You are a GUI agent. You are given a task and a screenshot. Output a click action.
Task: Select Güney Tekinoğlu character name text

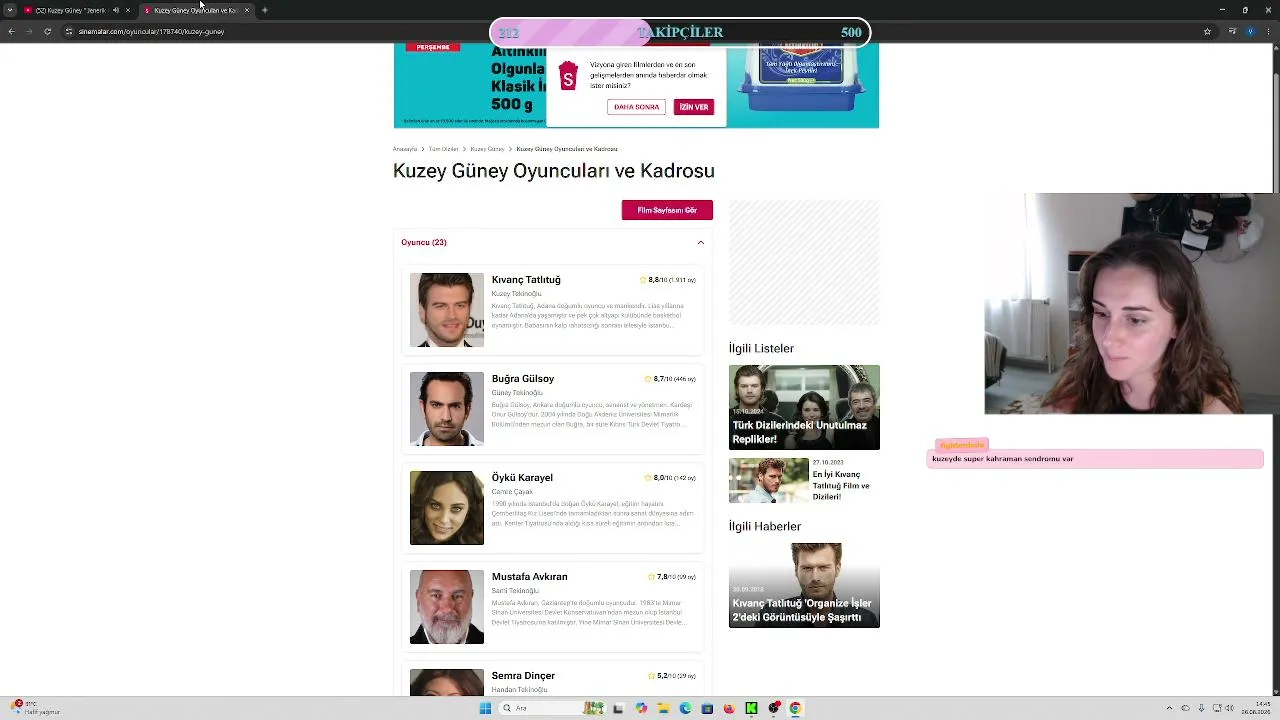tap(516, 393)
